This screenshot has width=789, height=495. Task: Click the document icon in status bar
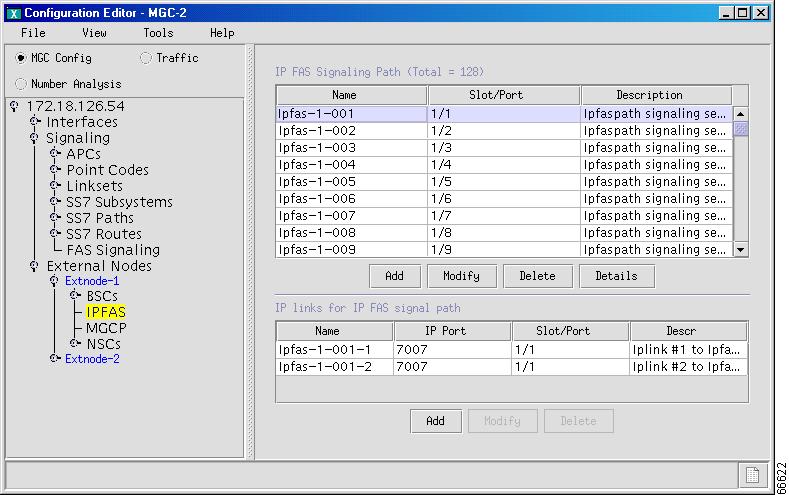click(750, 475)
